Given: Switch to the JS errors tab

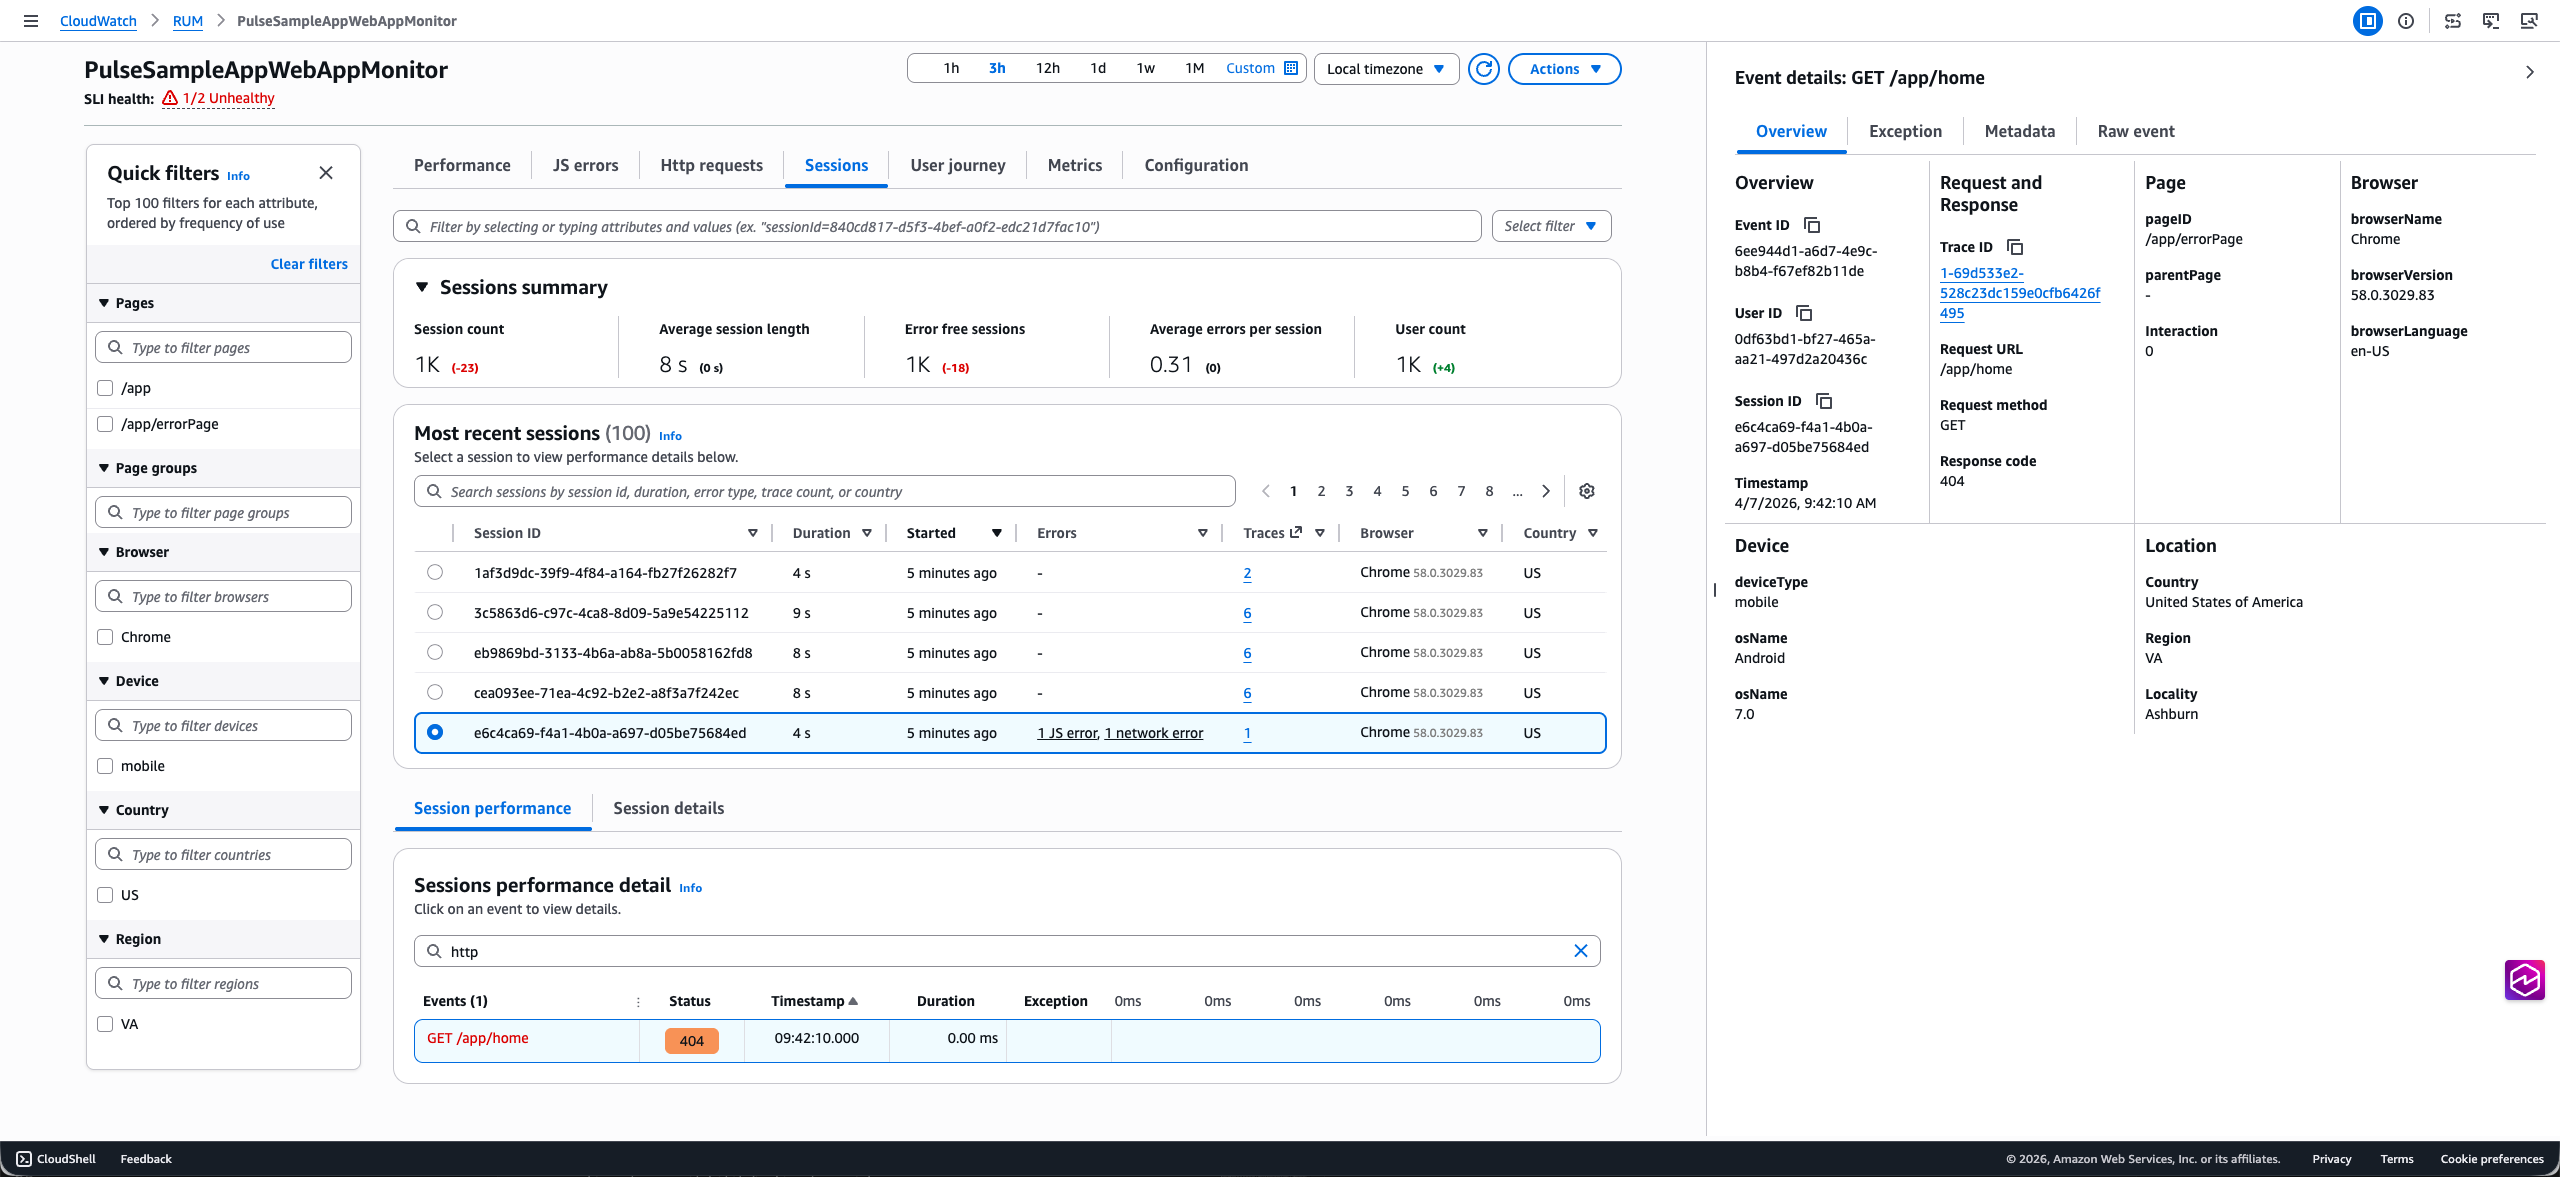Looking at the screenshot, I should point(585,165).
